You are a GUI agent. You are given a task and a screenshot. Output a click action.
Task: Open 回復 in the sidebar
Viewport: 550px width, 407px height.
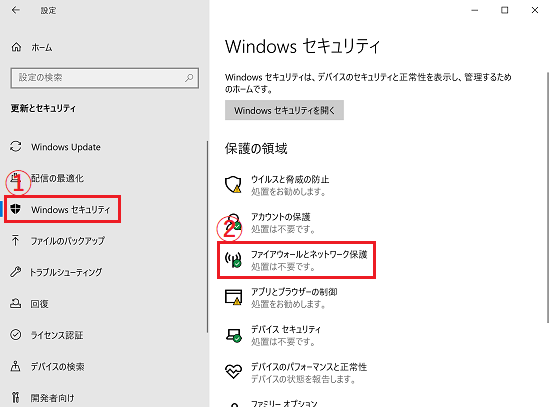tap(39, 303)
